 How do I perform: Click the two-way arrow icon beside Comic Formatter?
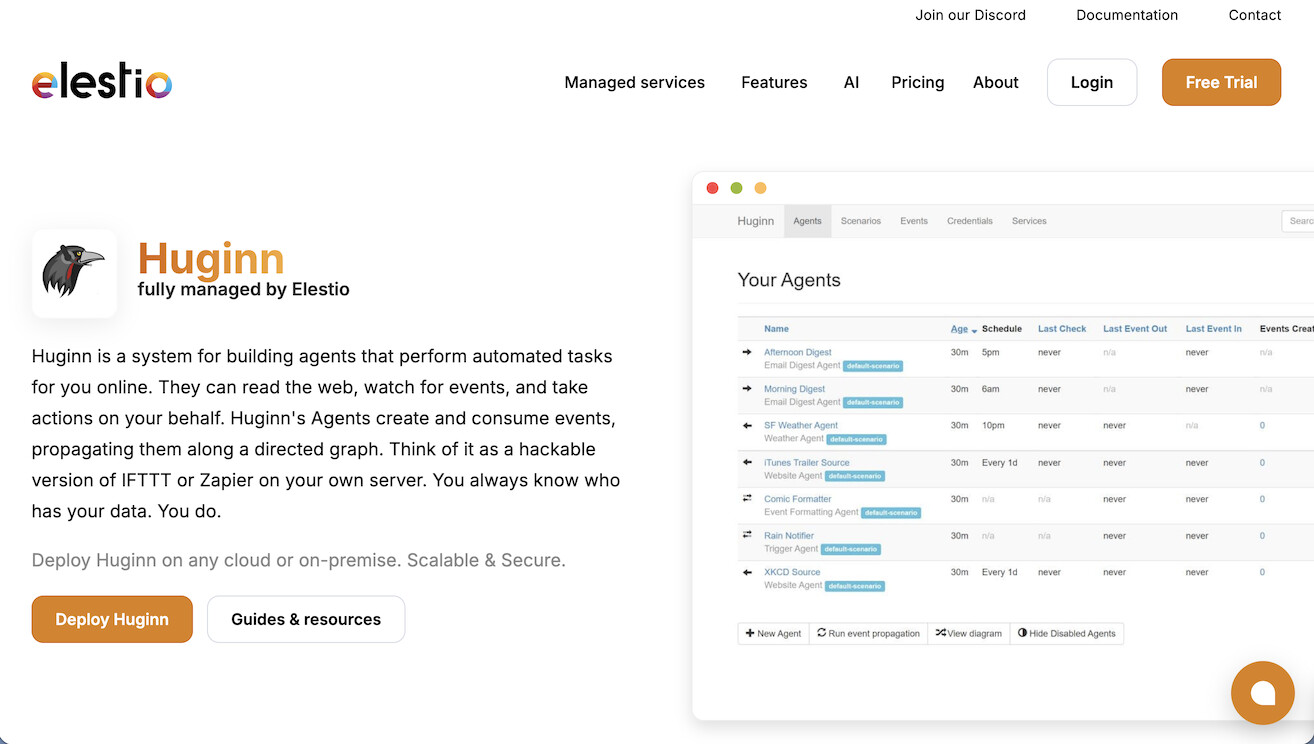point(749,499)
